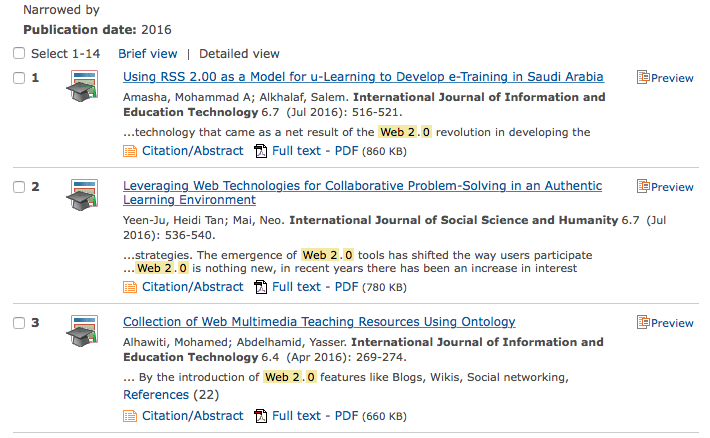Open 'Collection of Web Multimedia Teaching Resources' title
This screenshot has width=710, height=438.
[319, 322]
